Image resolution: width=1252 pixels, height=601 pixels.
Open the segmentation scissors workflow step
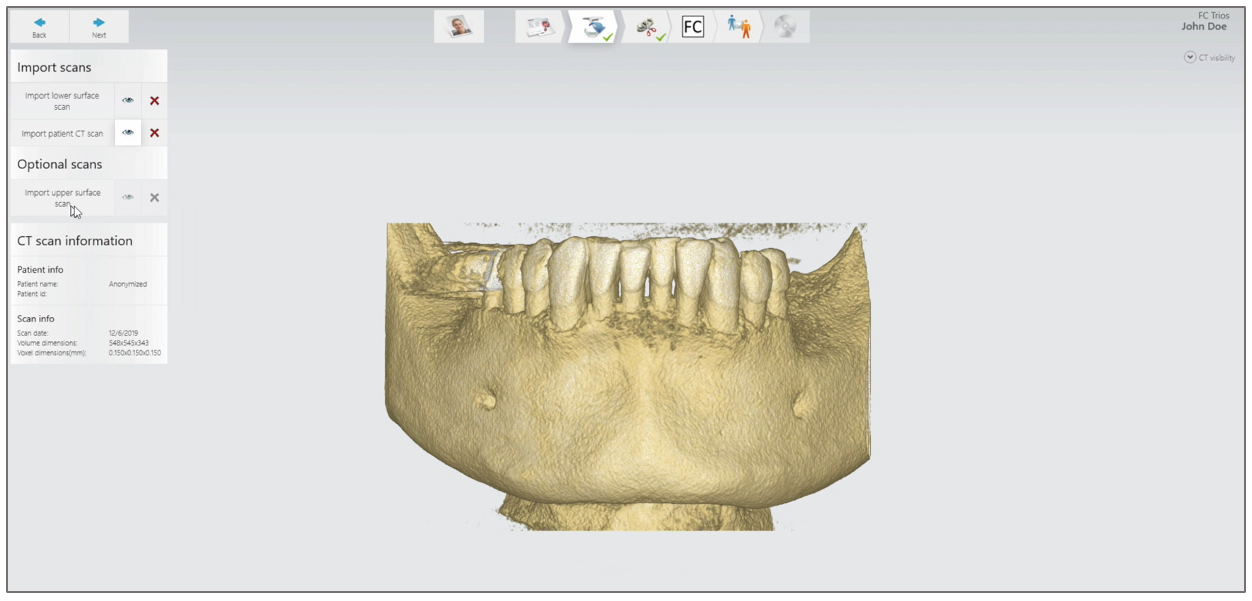pyautogui.click(x=646, y=25)
